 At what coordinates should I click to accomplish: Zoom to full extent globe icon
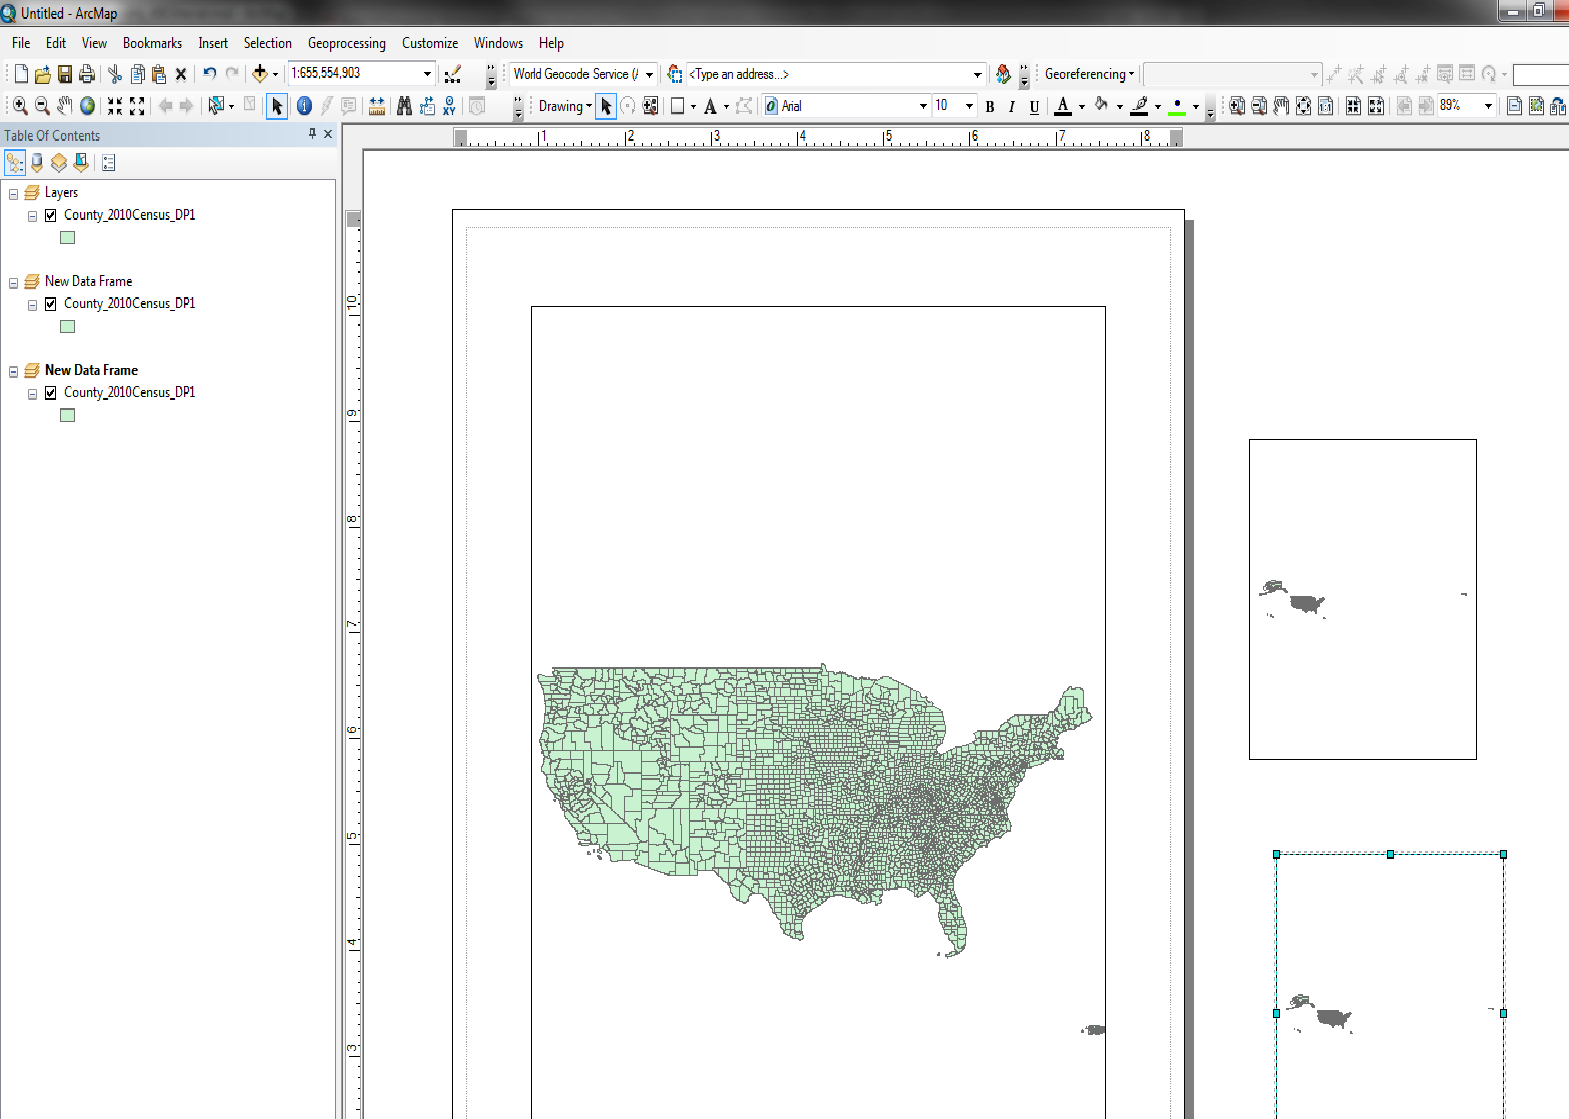click(x=88, y=106)
